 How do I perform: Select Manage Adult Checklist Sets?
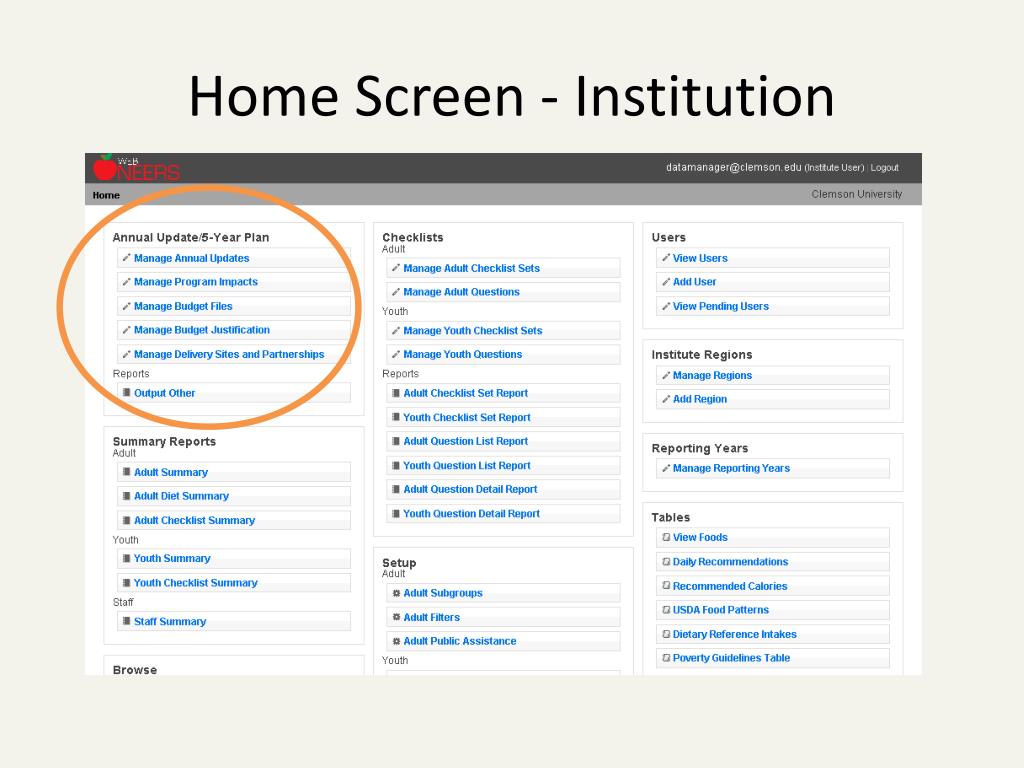pos(472,268)
